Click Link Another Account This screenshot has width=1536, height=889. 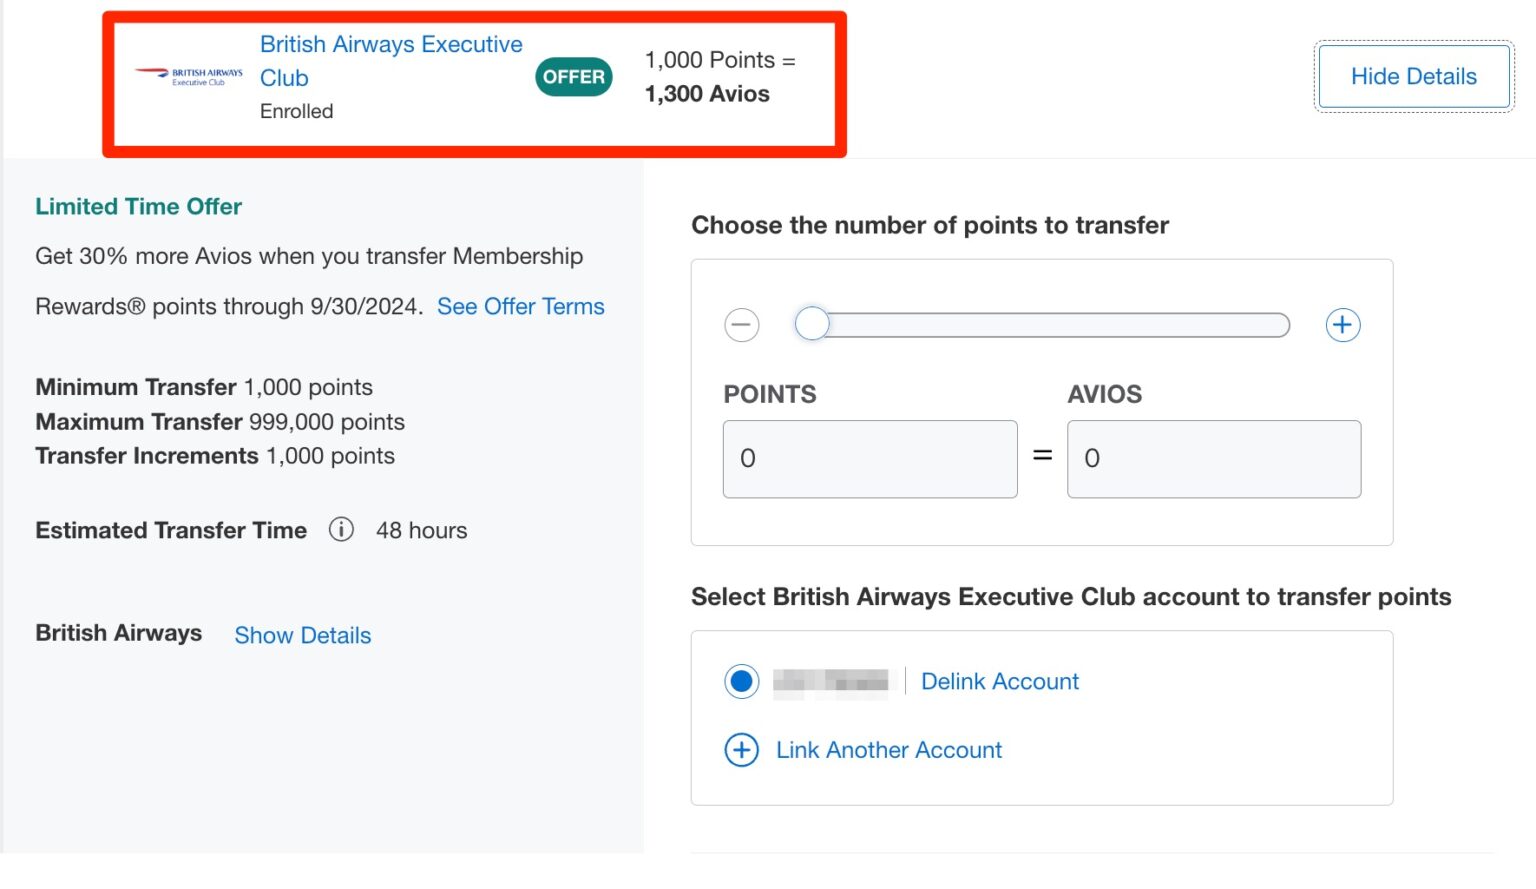888,750
